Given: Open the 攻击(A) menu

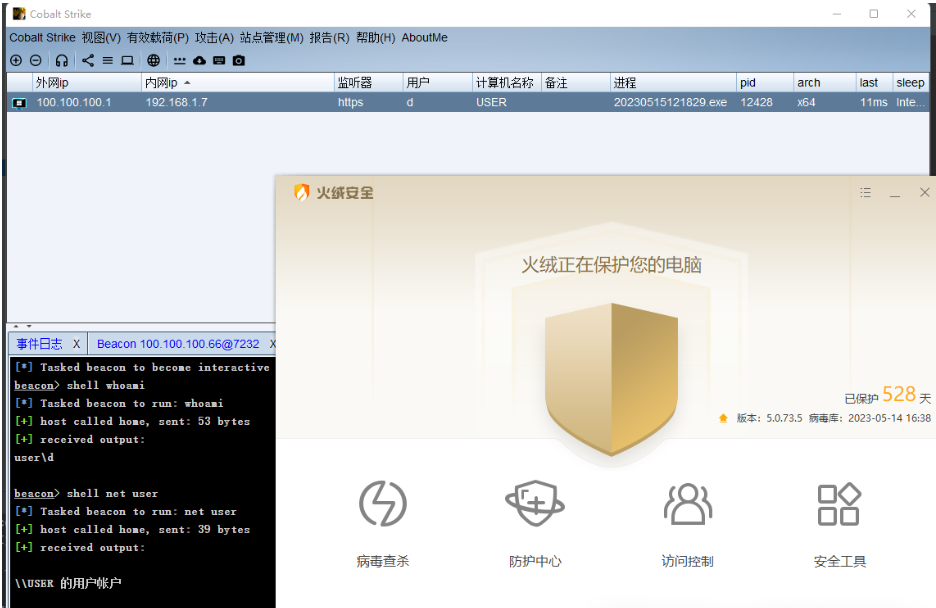Looking at the screenshot, I should point(214,38).
